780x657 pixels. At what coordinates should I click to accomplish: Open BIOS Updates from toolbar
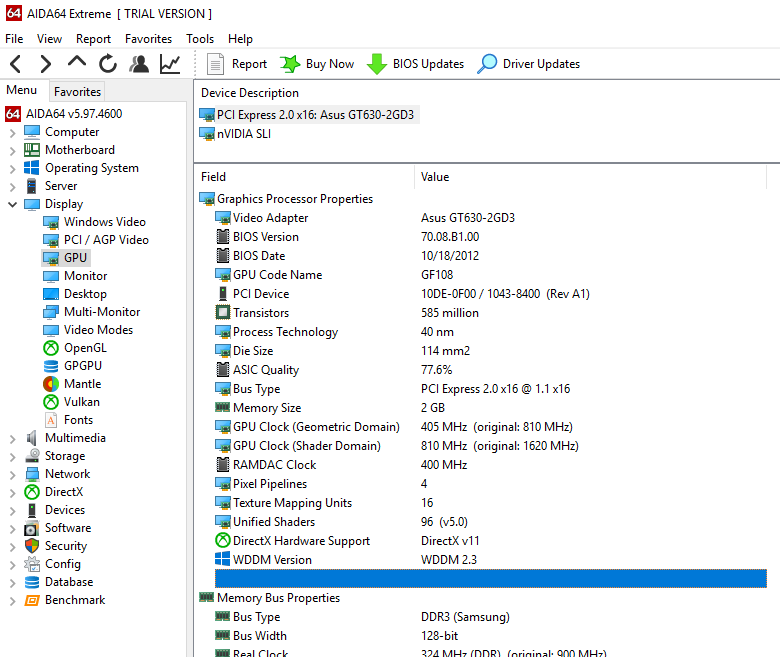click(x=416, y=64)
